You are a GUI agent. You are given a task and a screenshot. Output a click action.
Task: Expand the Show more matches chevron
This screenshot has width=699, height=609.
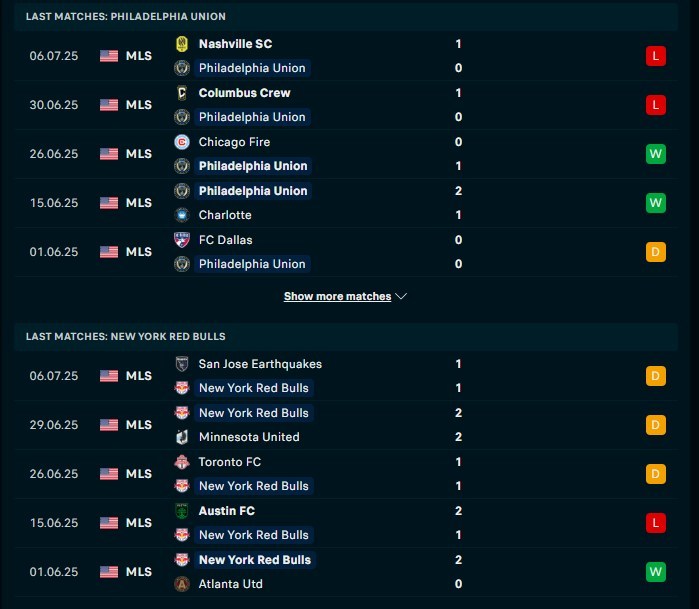point(401,297)
